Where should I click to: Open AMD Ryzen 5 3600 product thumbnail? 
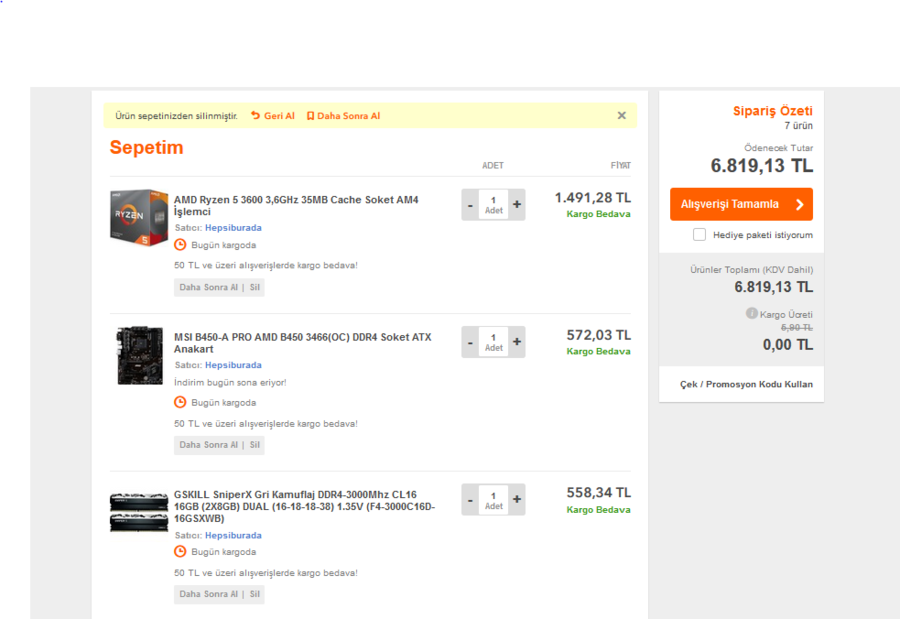coord(139,218)
